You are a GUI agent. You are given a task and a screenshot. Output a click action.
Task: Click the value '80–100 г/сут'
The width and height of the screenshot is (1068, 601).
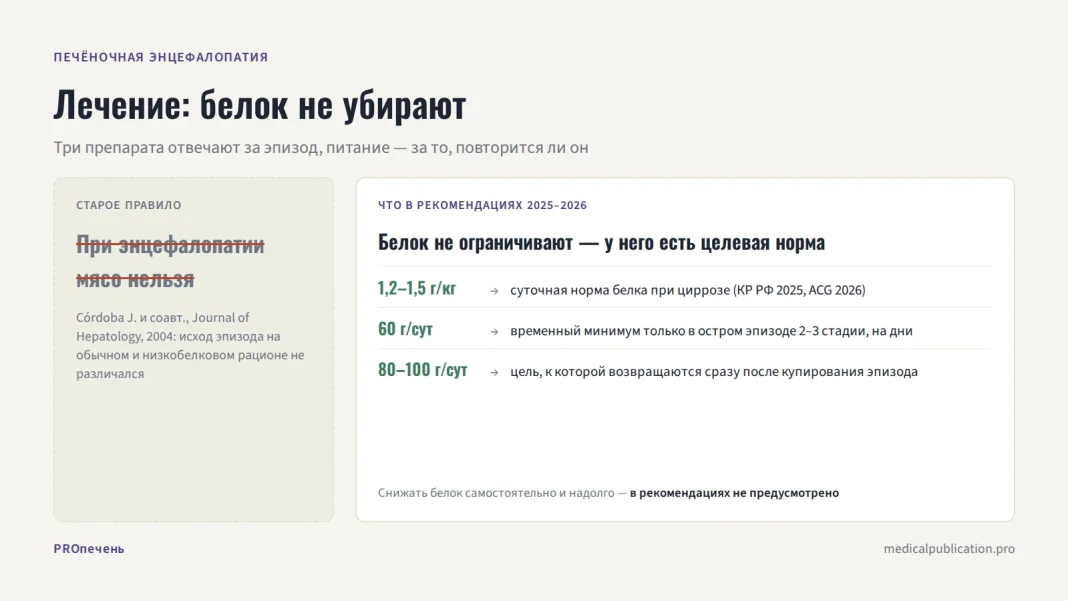pos(423,370)
